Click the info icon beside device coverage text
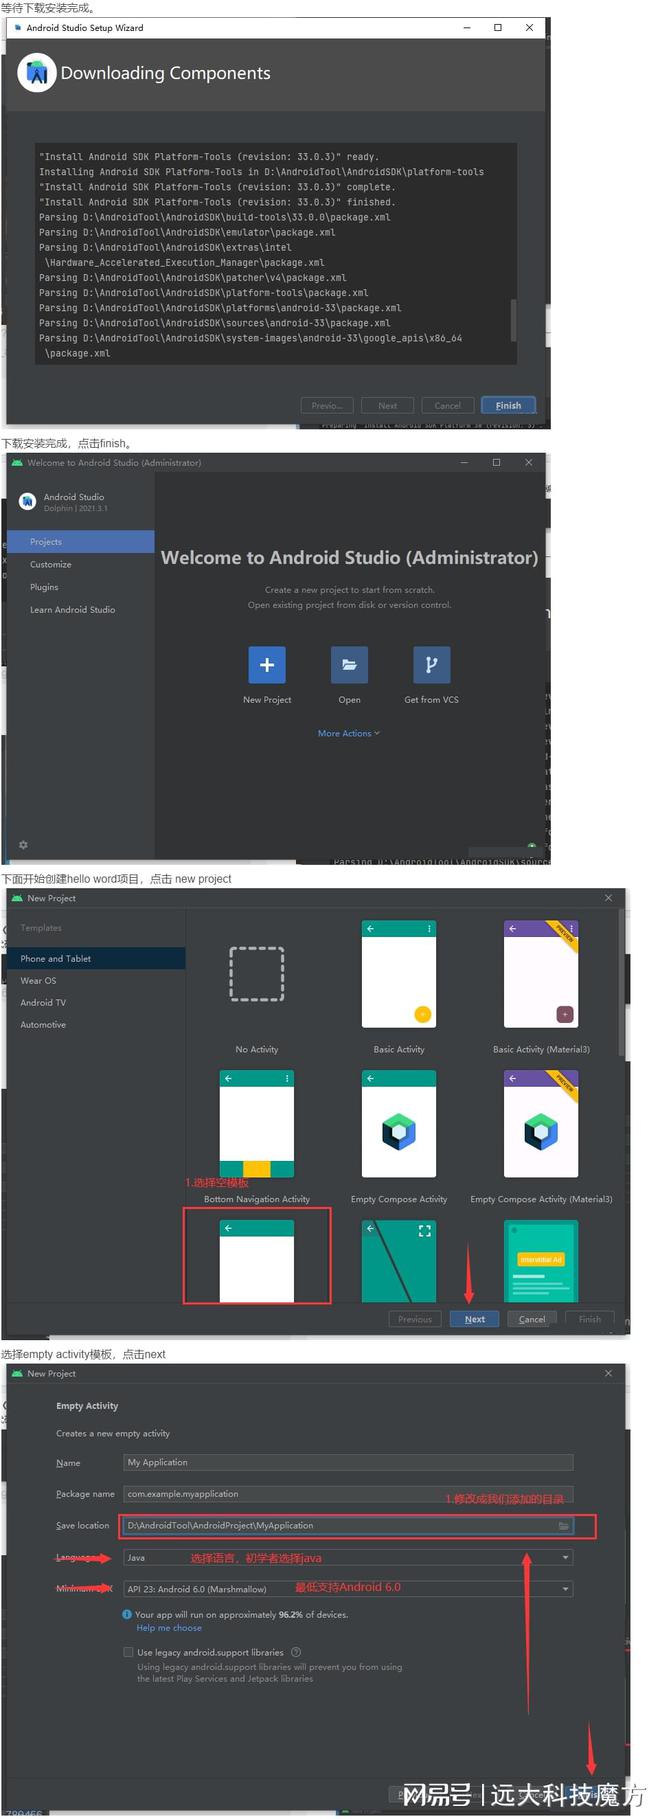This screenshot has height=1819, width=660. [127, 1614]
